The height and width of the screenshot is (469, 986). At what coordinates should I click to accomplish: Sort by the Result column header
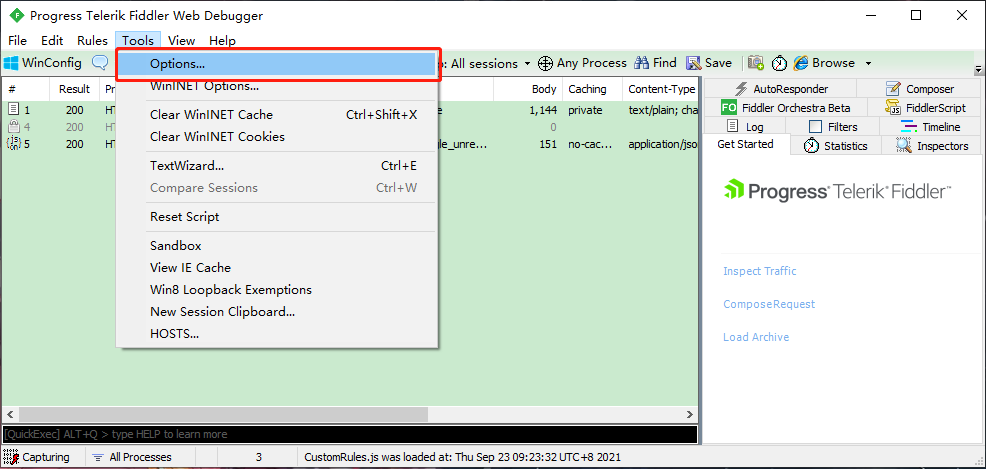coord(74,89)
